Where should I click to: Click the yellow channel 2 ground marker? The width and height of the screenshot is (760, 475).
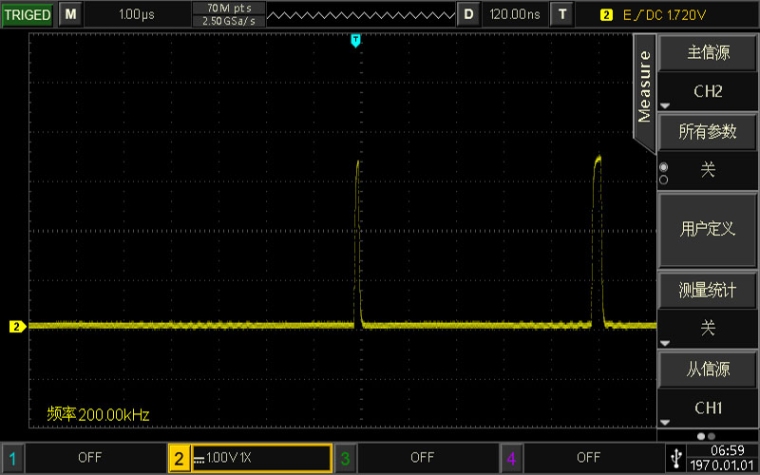pyautogui.click(x=17, y=326)
